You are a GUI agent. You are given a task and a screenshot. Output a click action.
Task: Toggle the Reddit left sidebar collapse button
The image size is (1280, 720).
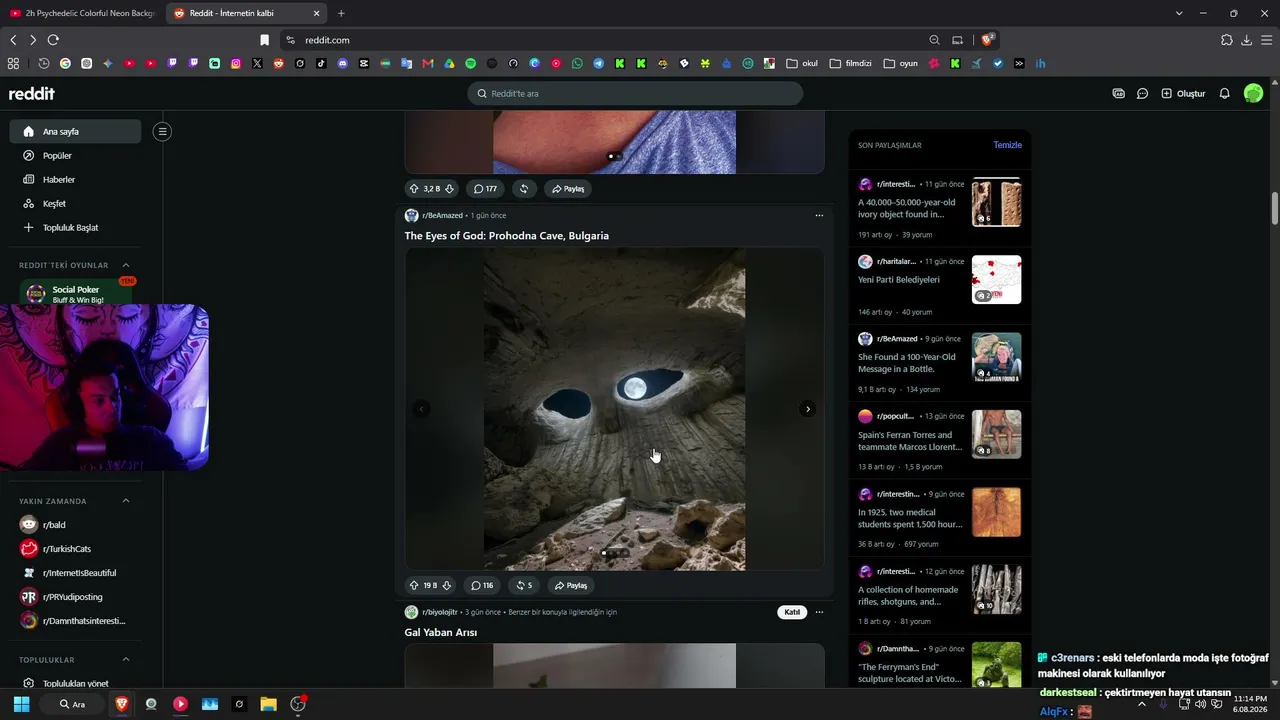click(x=162, y=131)
